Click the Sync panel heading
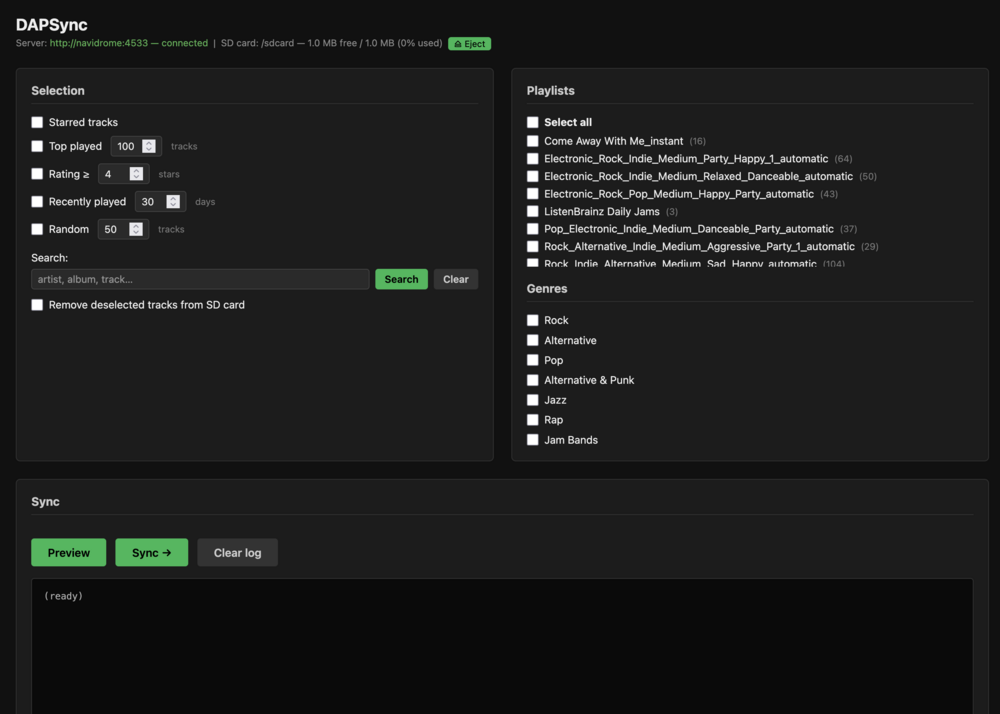The width and height of the screenshot is (1000, 714). tap(45, 502)
